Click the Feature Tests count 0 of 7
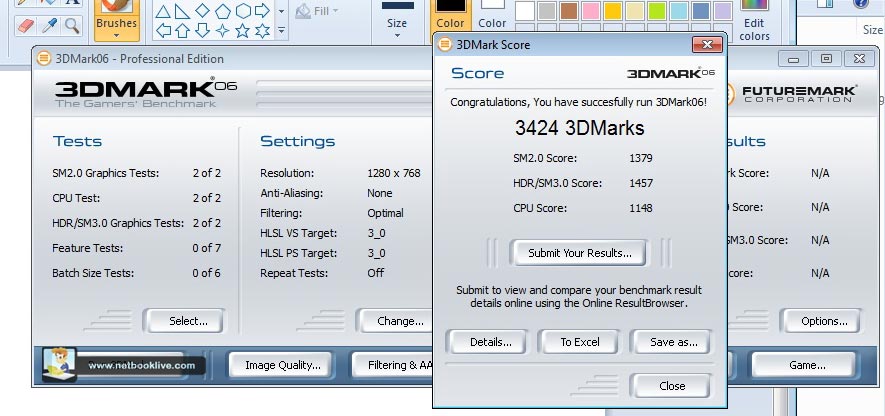The height and width of the screenshot is (416, 885). (x=207, y=248)
